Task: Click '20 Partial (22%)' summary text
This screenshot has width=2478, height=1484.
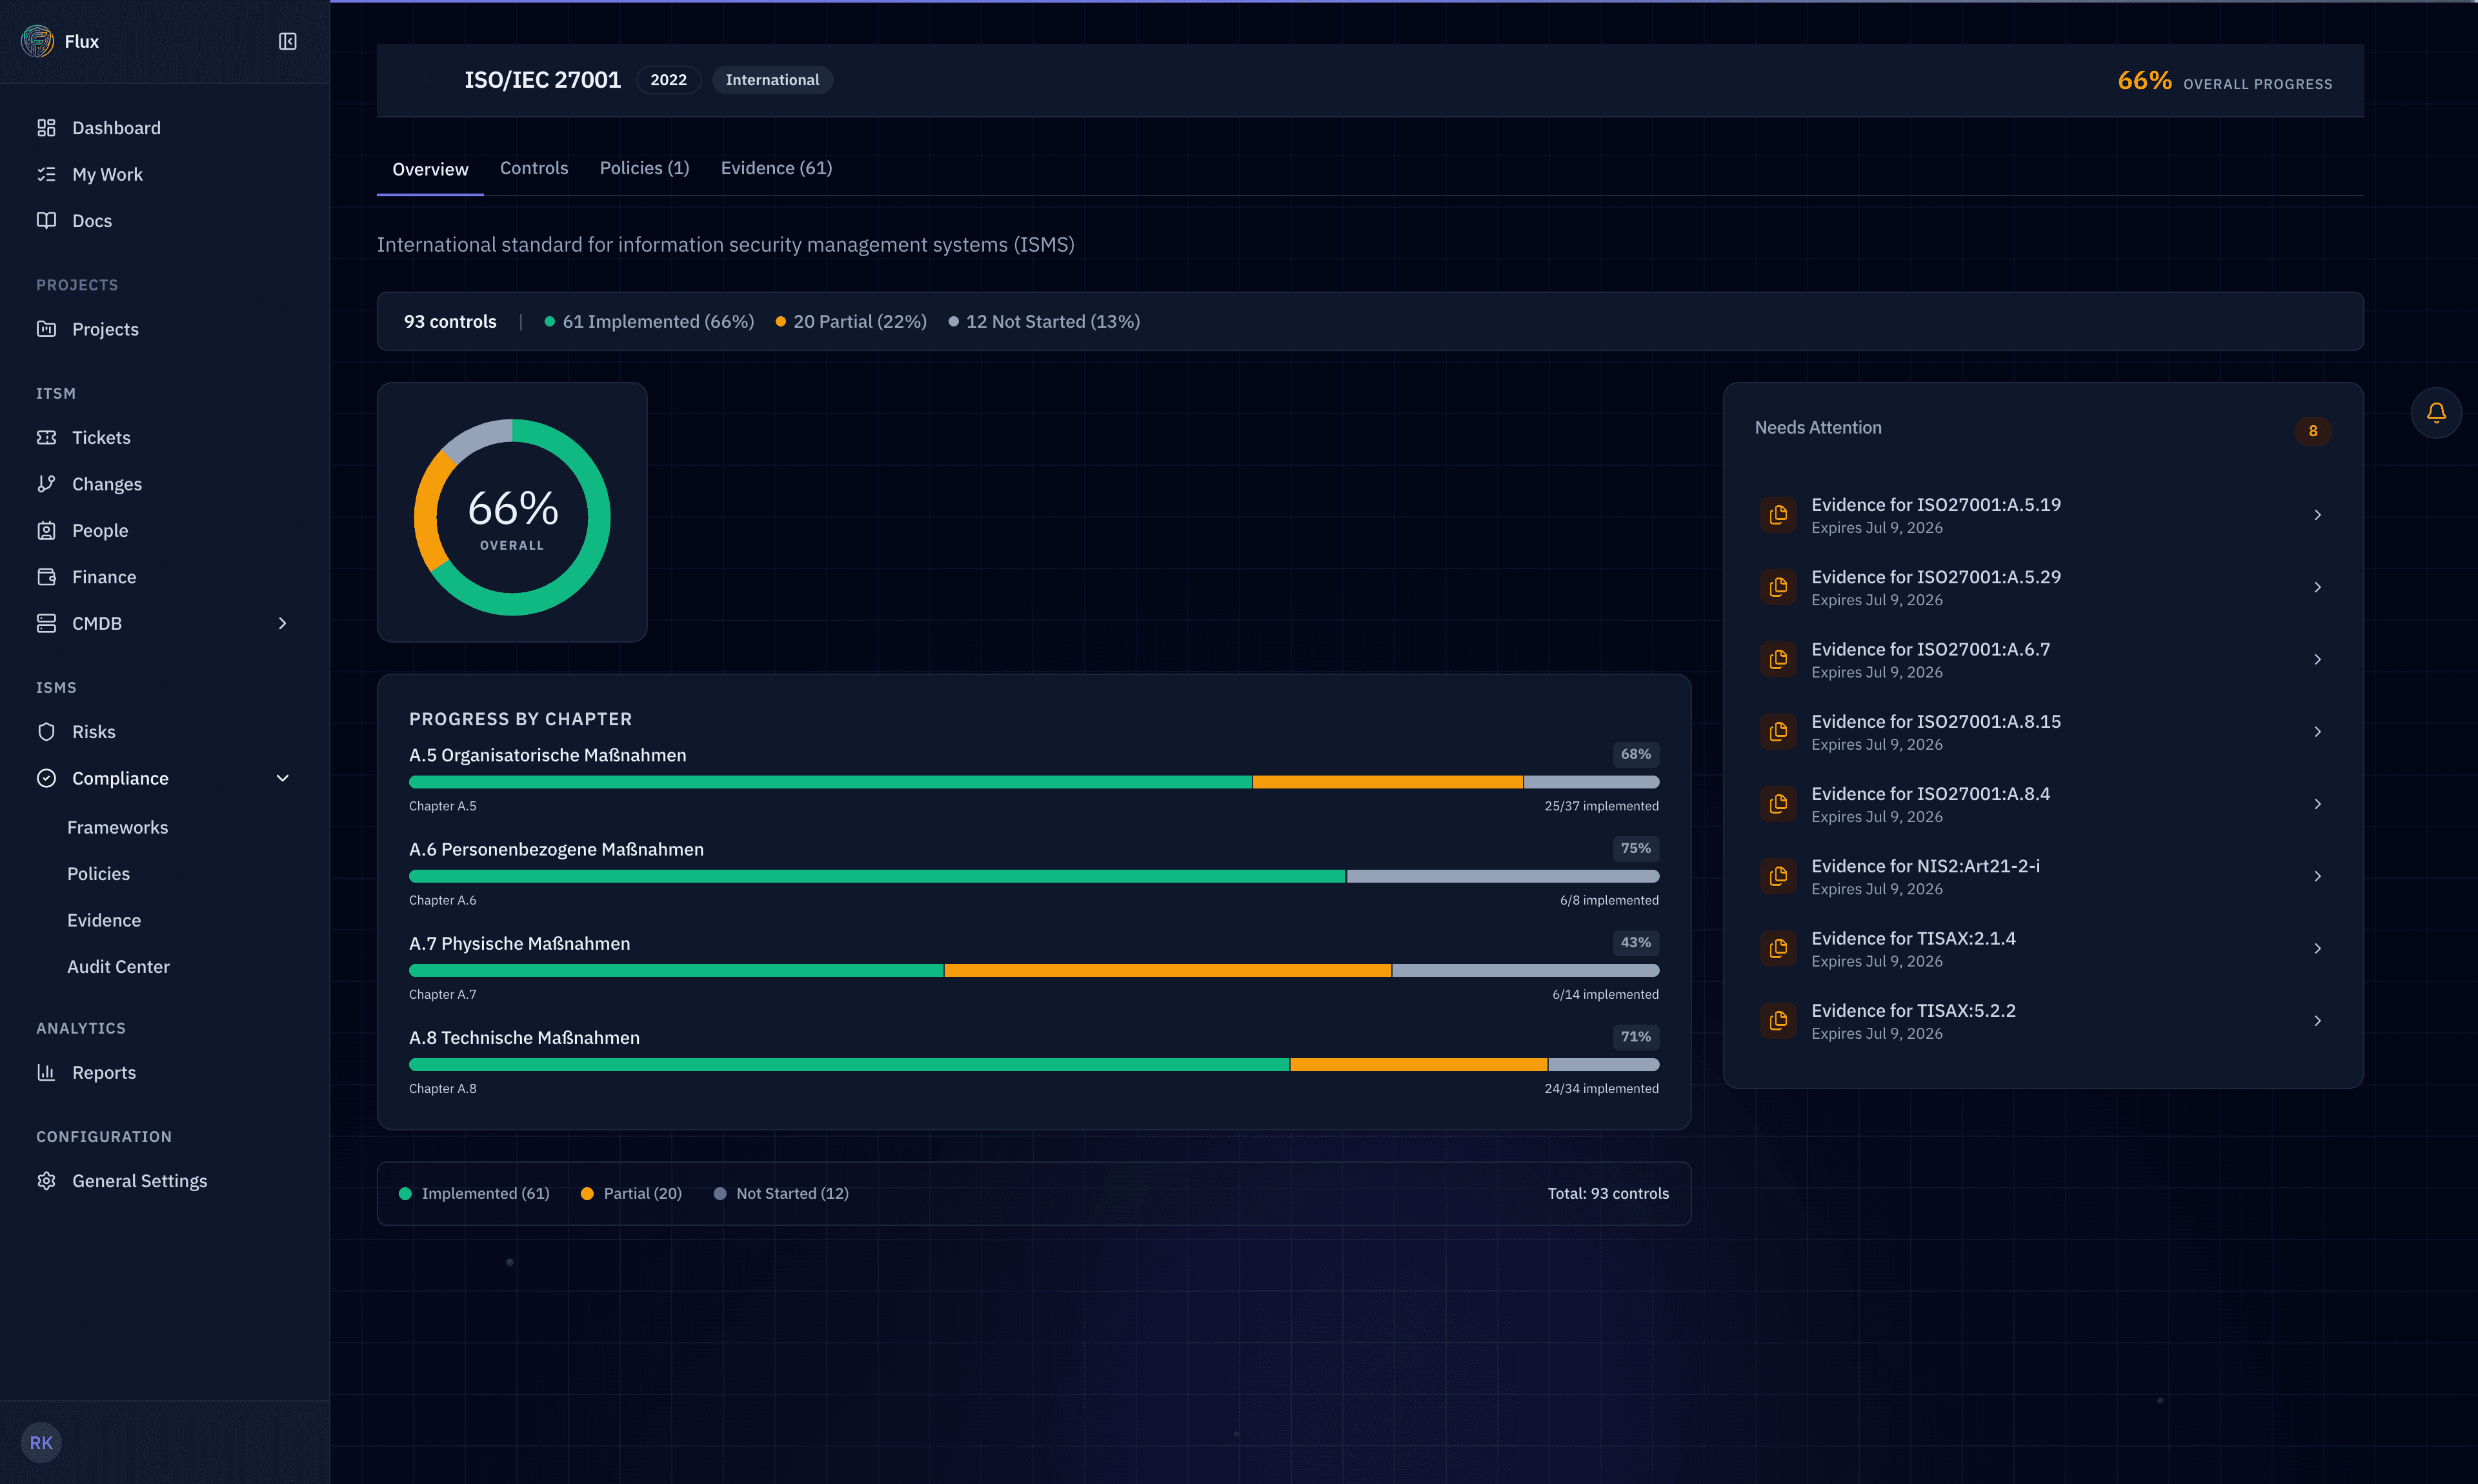Action: [860, 321]
